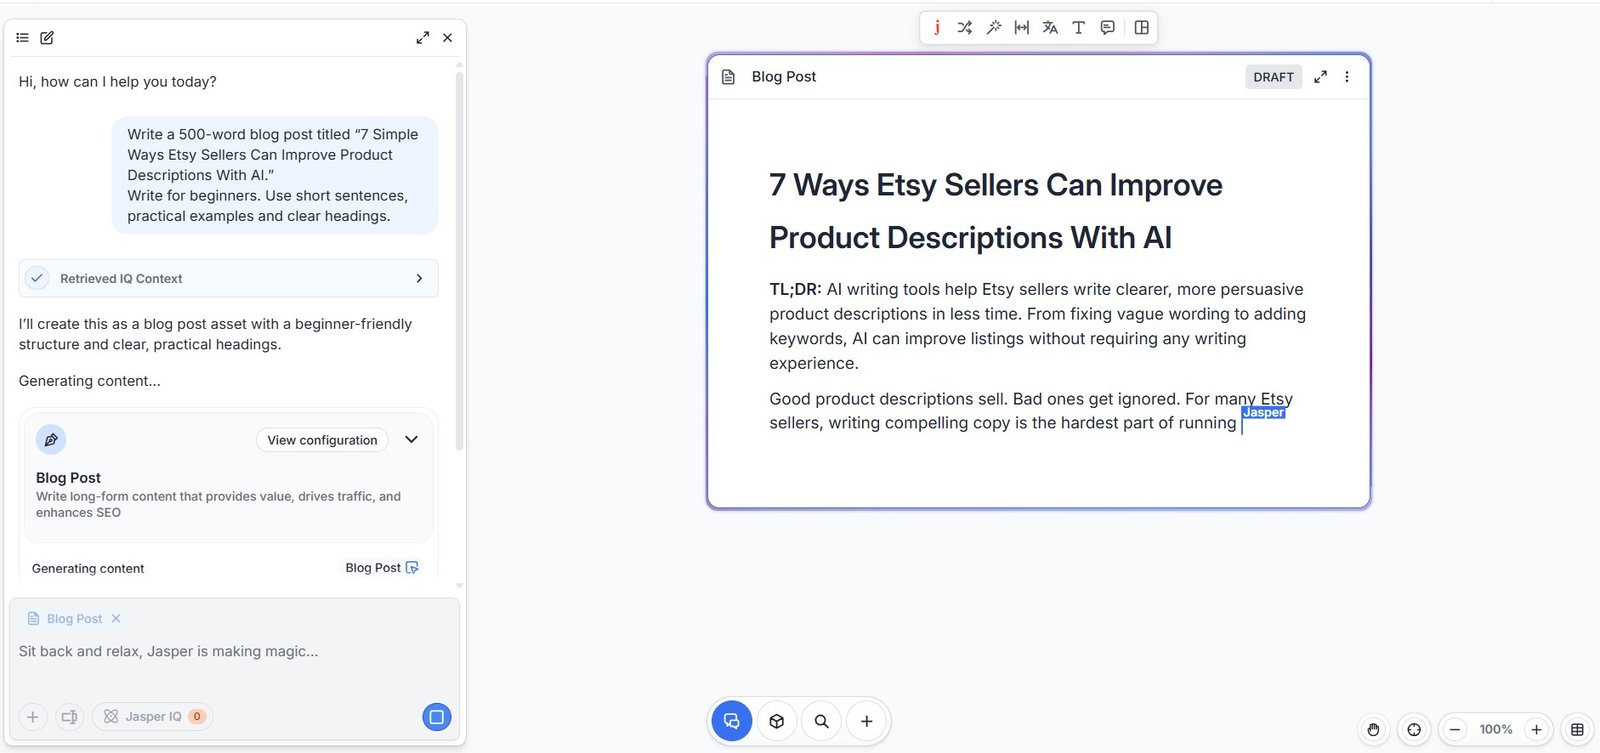Click the red Jasper j icon in the toolbar

click(937, 28)
